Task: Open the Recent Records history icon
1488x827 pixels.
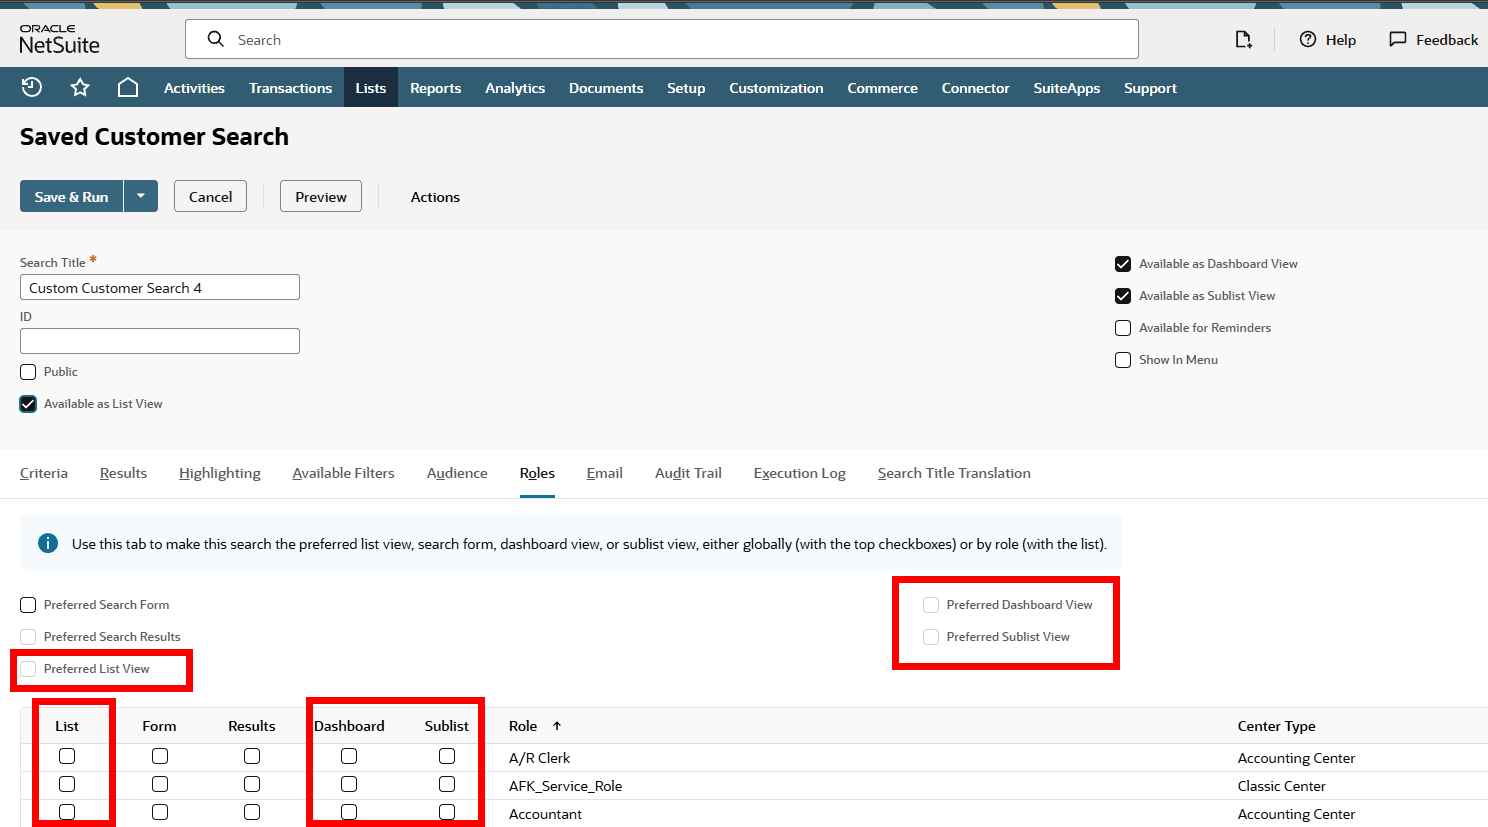Action: click(x=31, y=87)
